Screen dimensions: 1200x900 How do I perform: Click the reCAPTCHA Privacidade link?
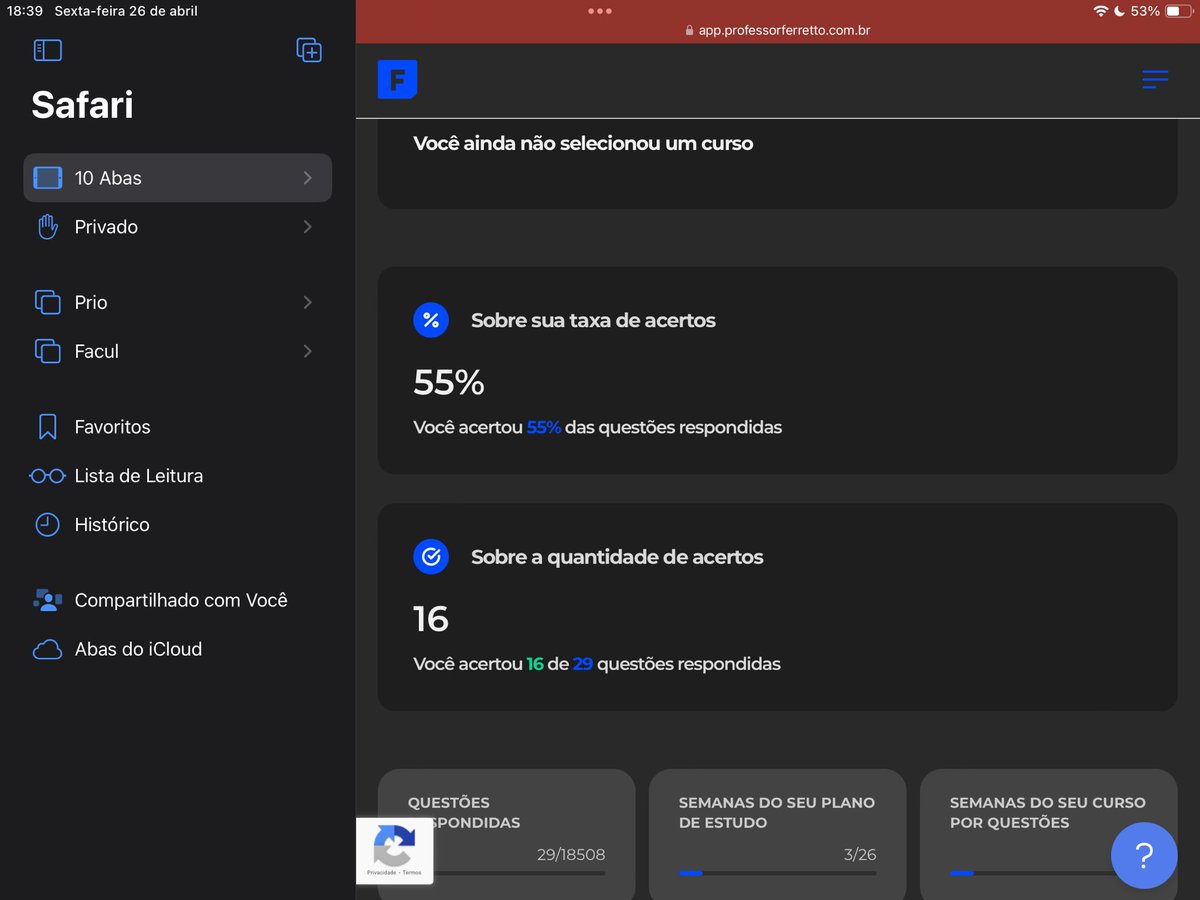click(x=381, y=873)
